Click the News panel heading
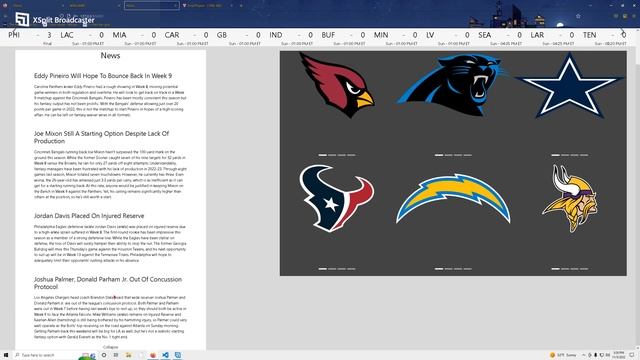Image resolution: width=640 pixels, height=360 pixels. (x=110, y=56)
